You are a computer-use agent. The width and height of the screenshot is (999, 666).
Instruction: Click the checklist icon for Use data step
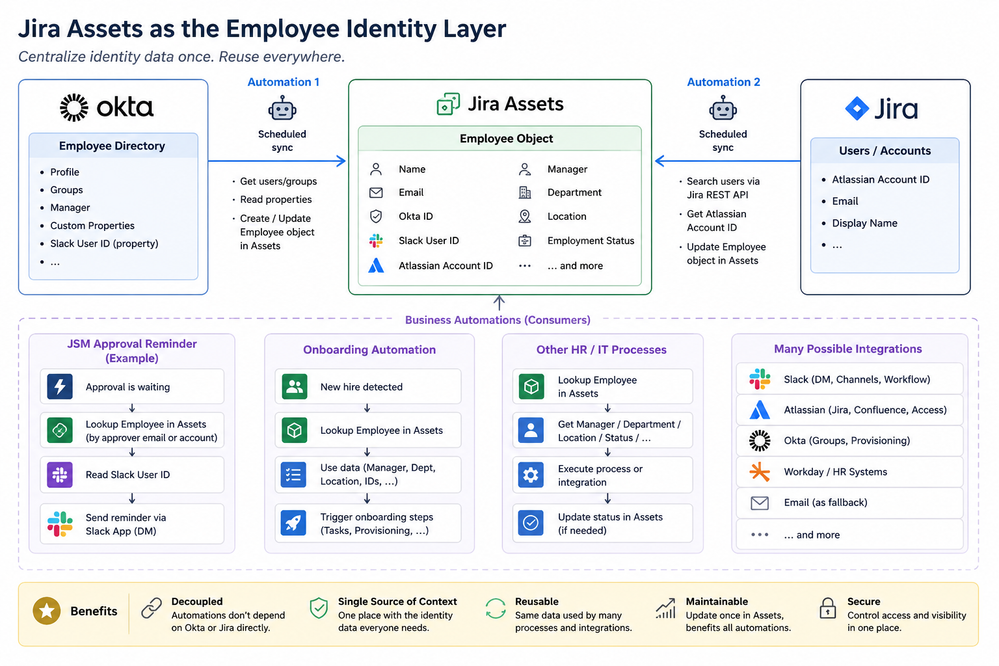(x=293, y=475)
